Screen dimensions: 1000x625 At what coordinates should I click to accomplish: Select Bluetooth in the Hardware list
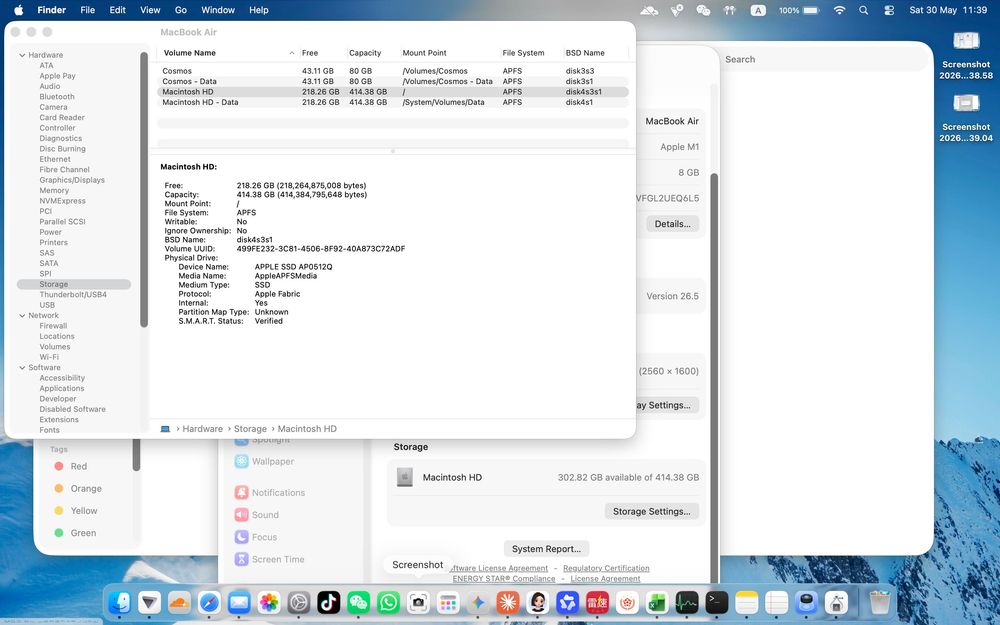click(x=57, y=96)
